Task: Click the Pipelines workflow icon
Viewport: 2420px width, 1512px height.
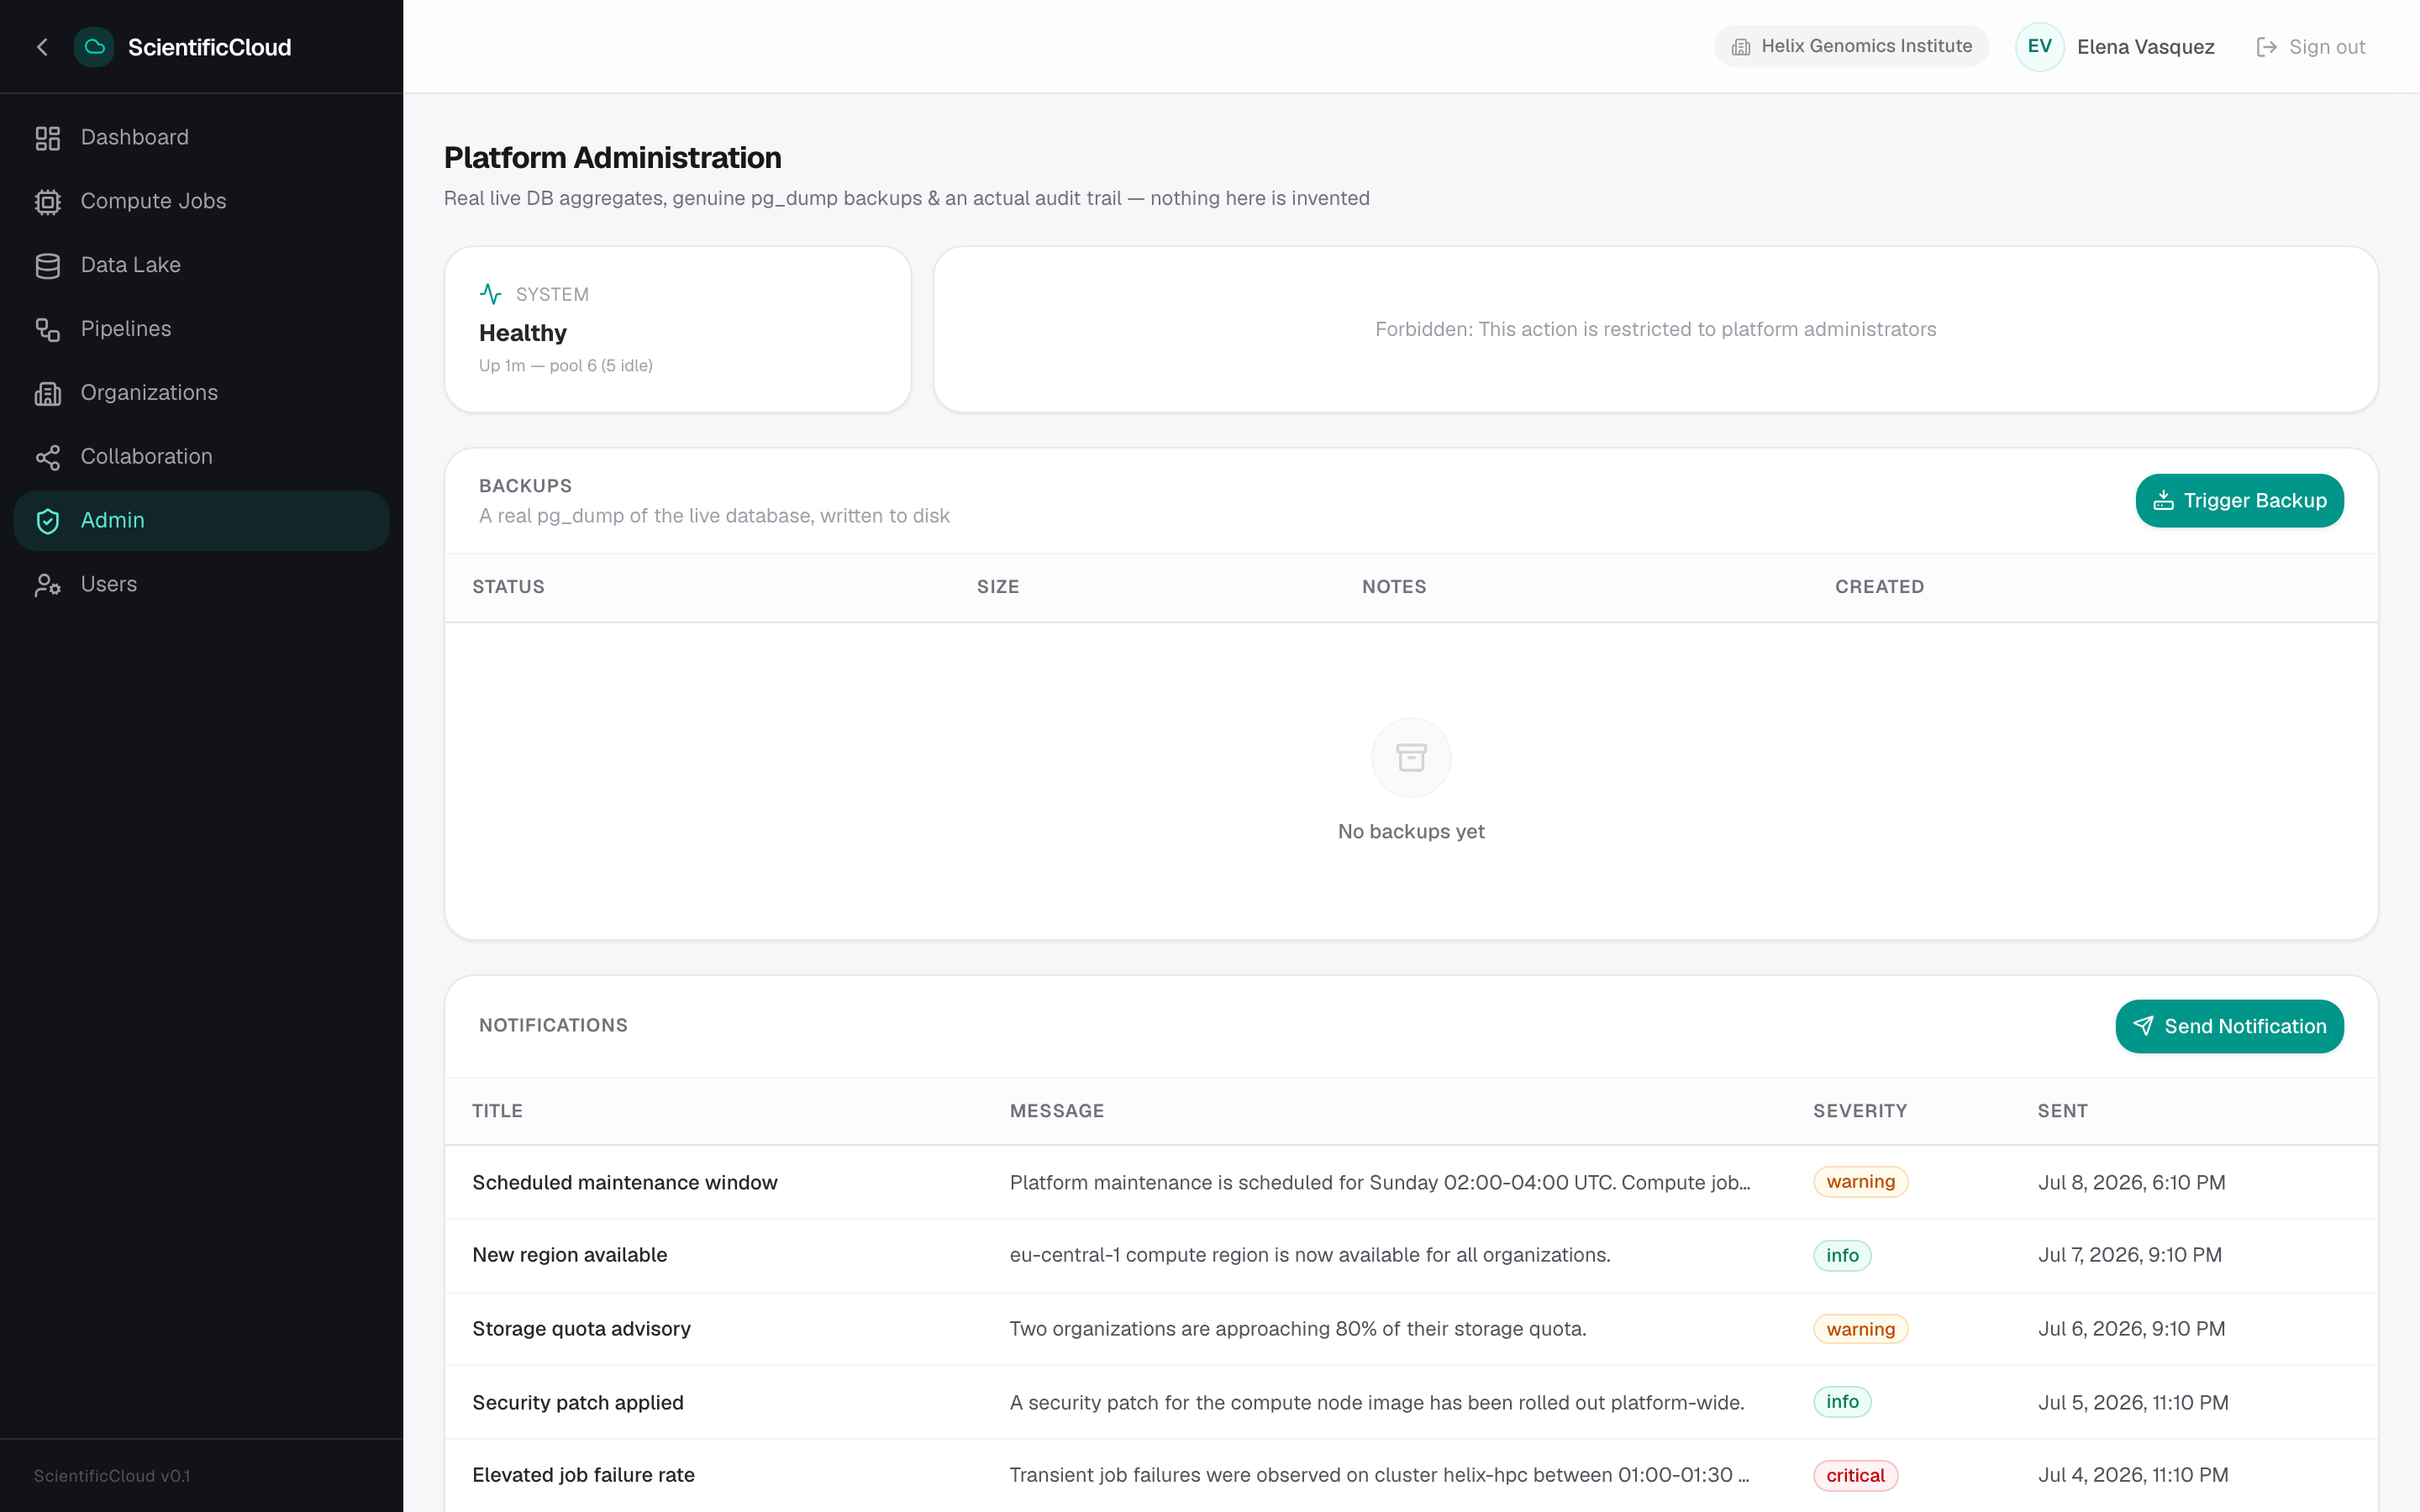Action: (48, 329)
